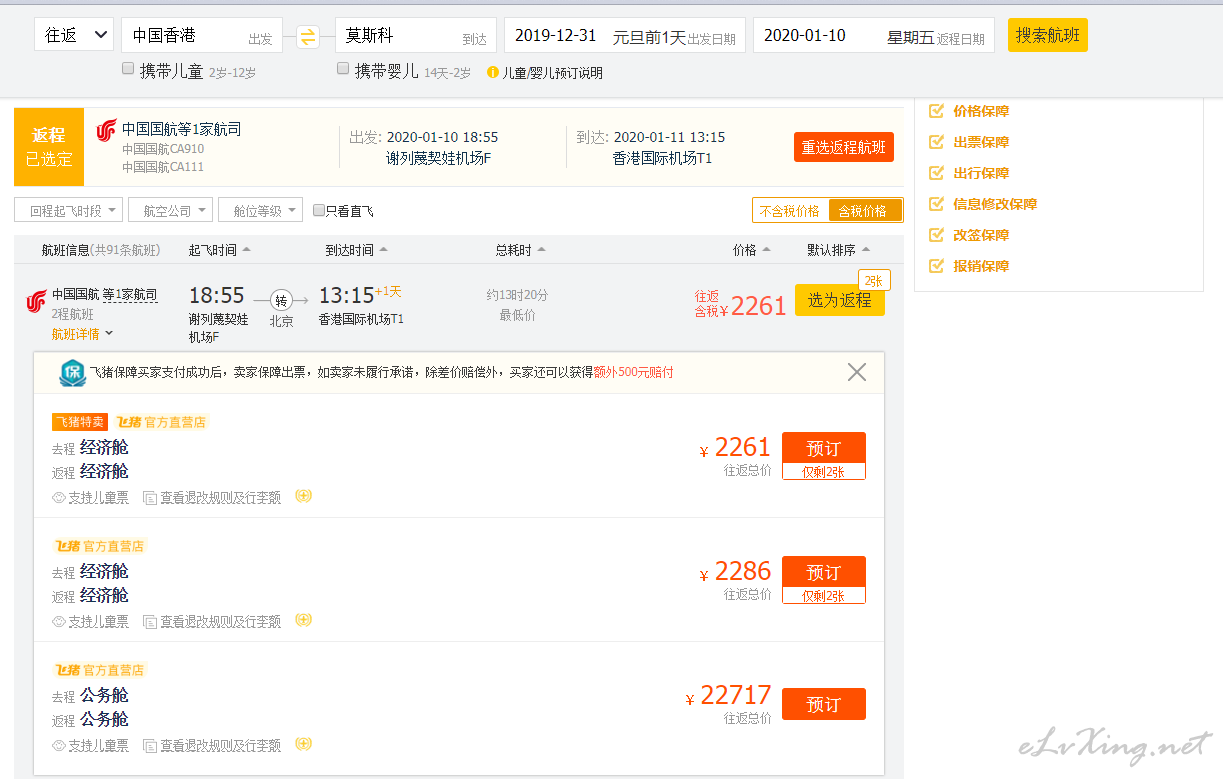This screenshot has width=1223, height=779.
Task: Sort flights by 总耗时 duration
Action: coord(521,250)
